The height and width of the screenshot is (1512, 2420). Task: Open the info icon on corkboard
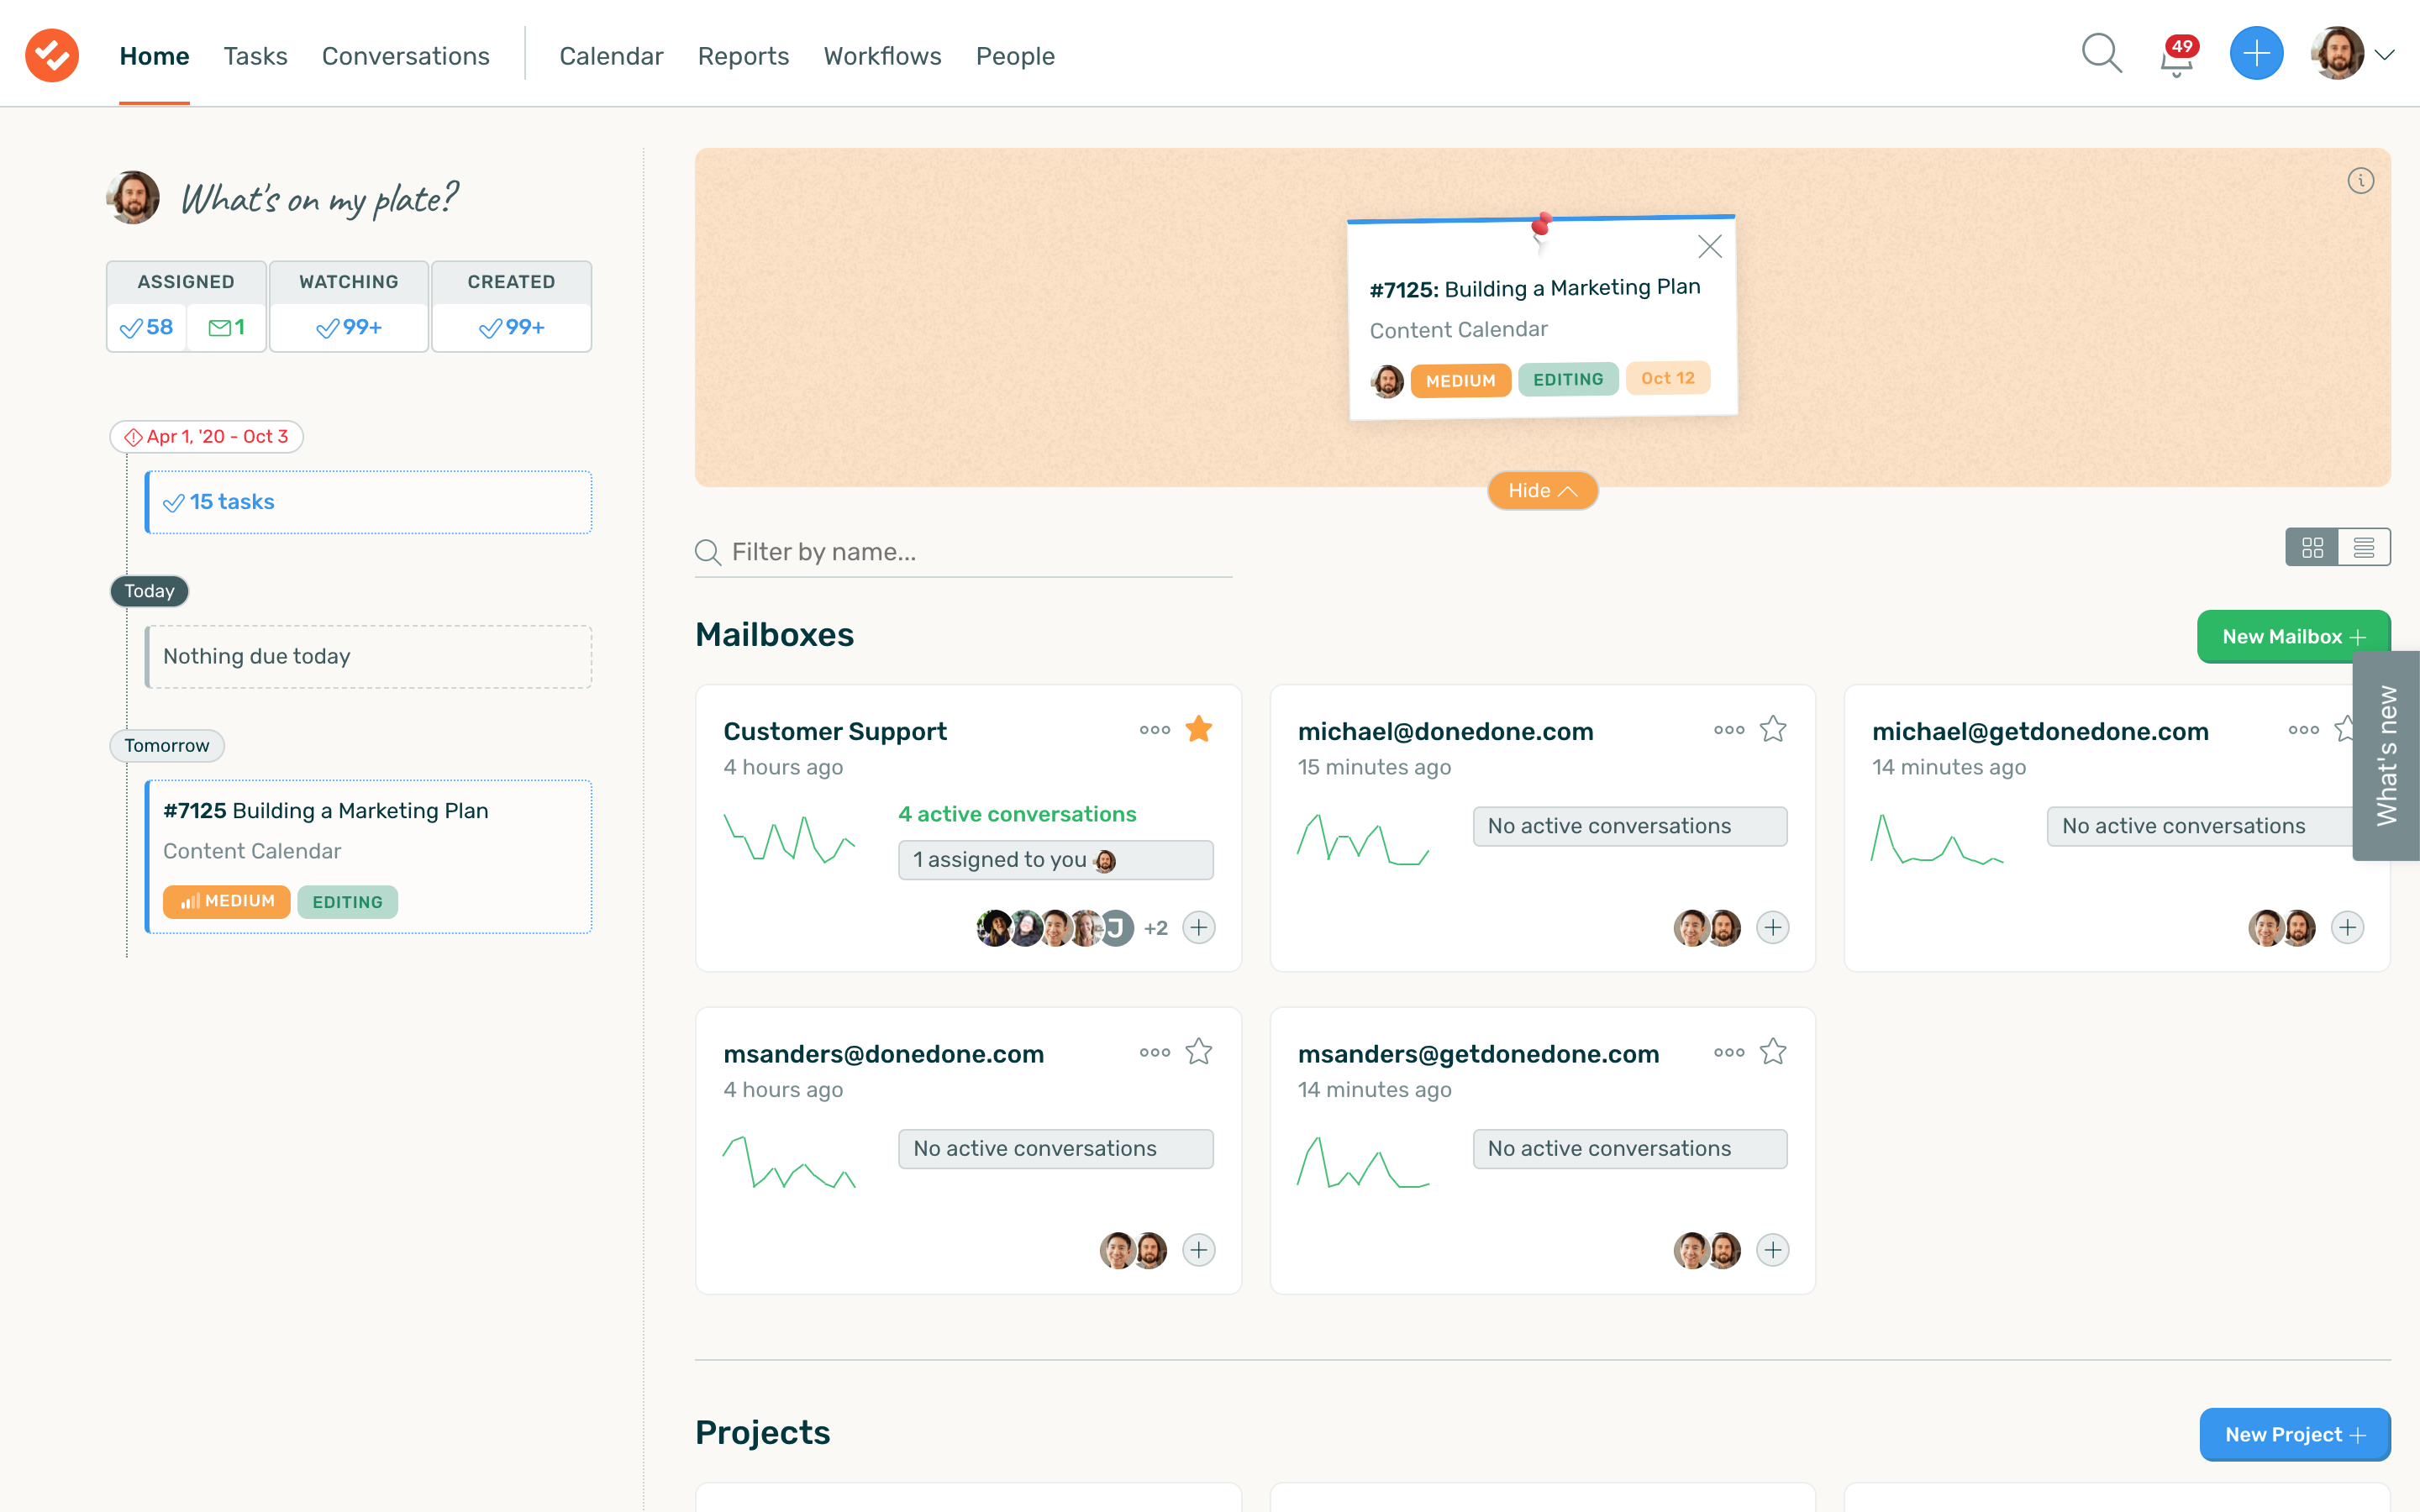pyautogui.click(x=2360, y=181)
